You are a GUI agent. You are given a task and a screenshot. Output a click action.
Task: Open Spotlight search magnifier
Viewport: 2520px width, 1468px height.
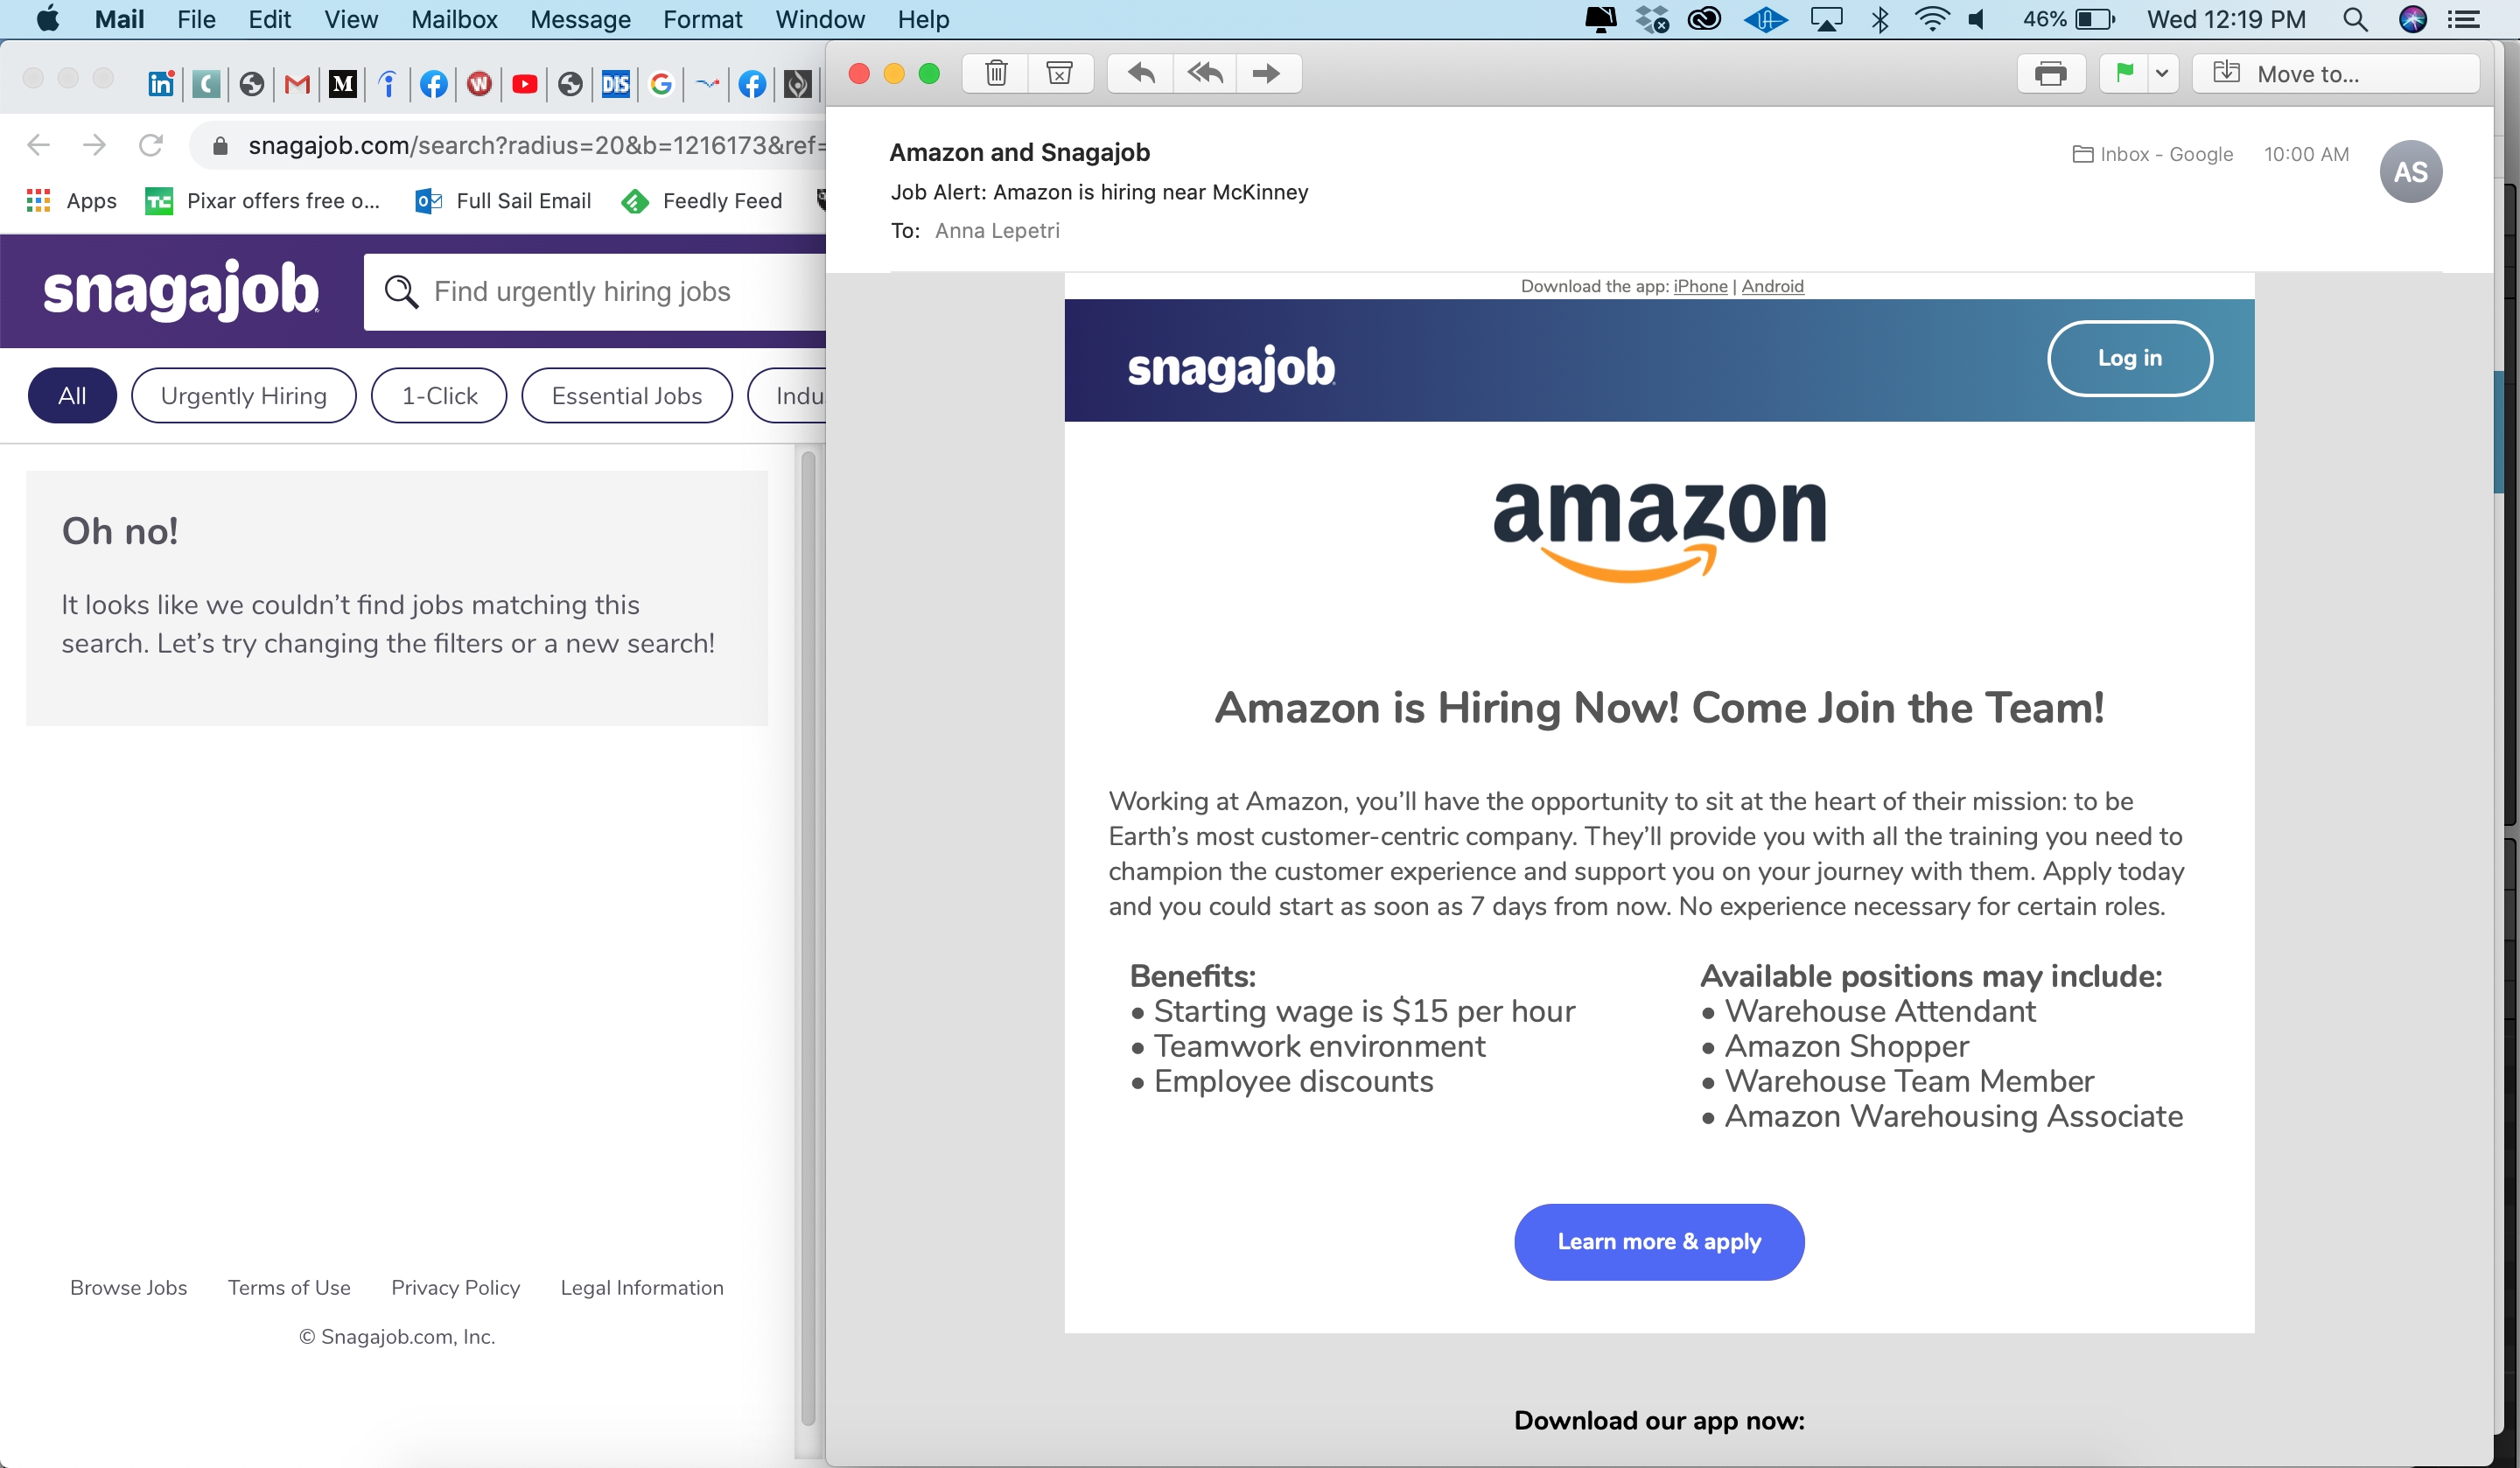point(2355,19)
